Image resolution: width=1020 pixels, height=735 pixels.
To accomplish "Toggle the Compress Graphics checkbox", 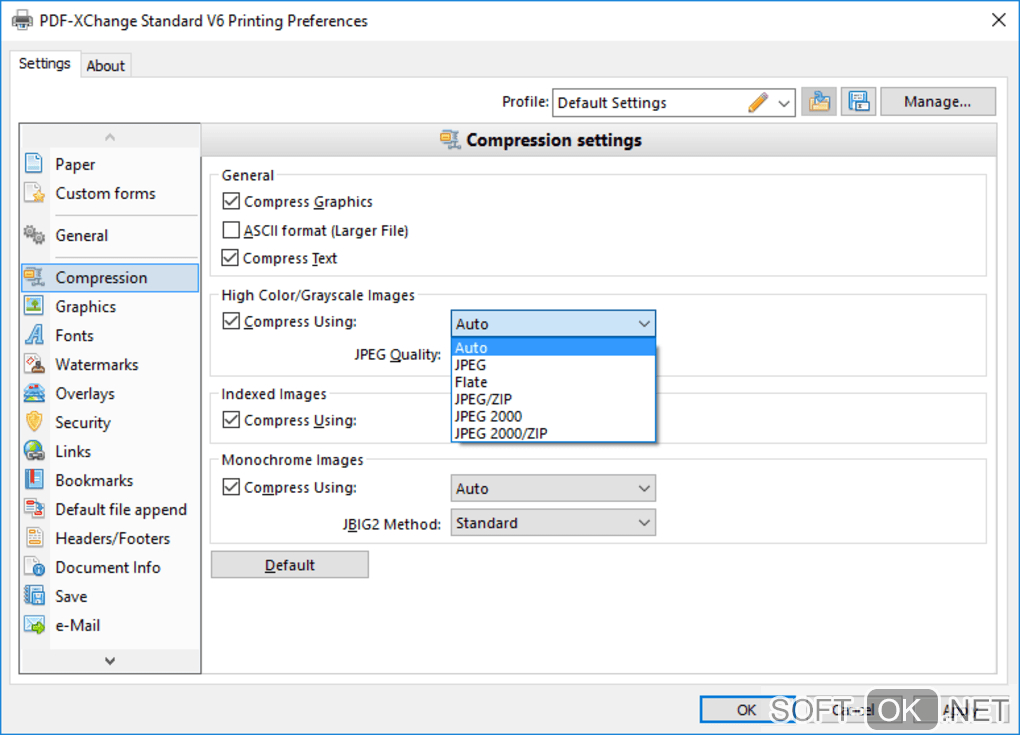I will 231,201.
